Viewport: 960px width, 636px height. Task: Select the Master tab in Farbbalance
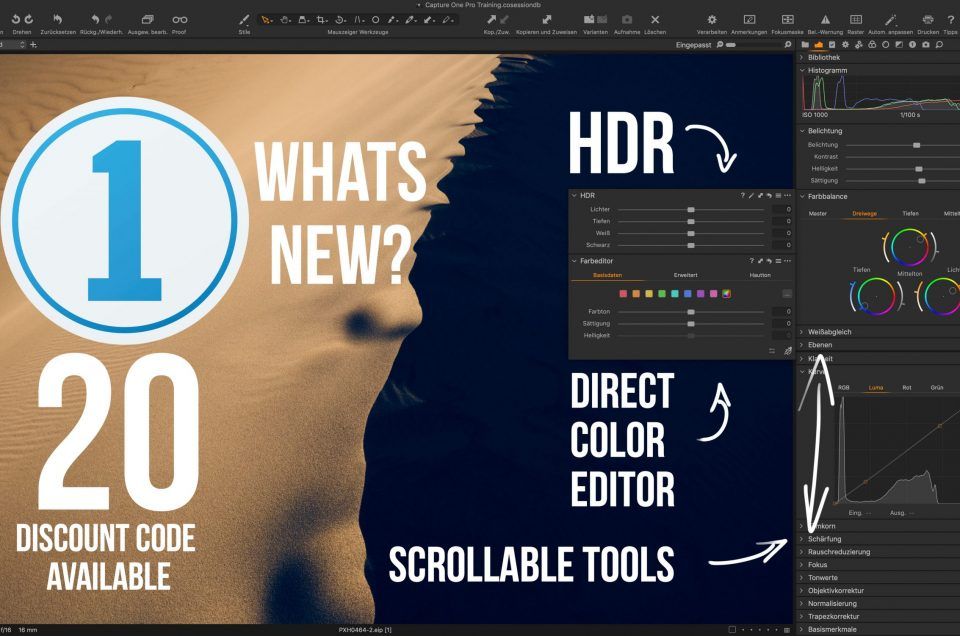pyautogui.click(x=817, y=214)
